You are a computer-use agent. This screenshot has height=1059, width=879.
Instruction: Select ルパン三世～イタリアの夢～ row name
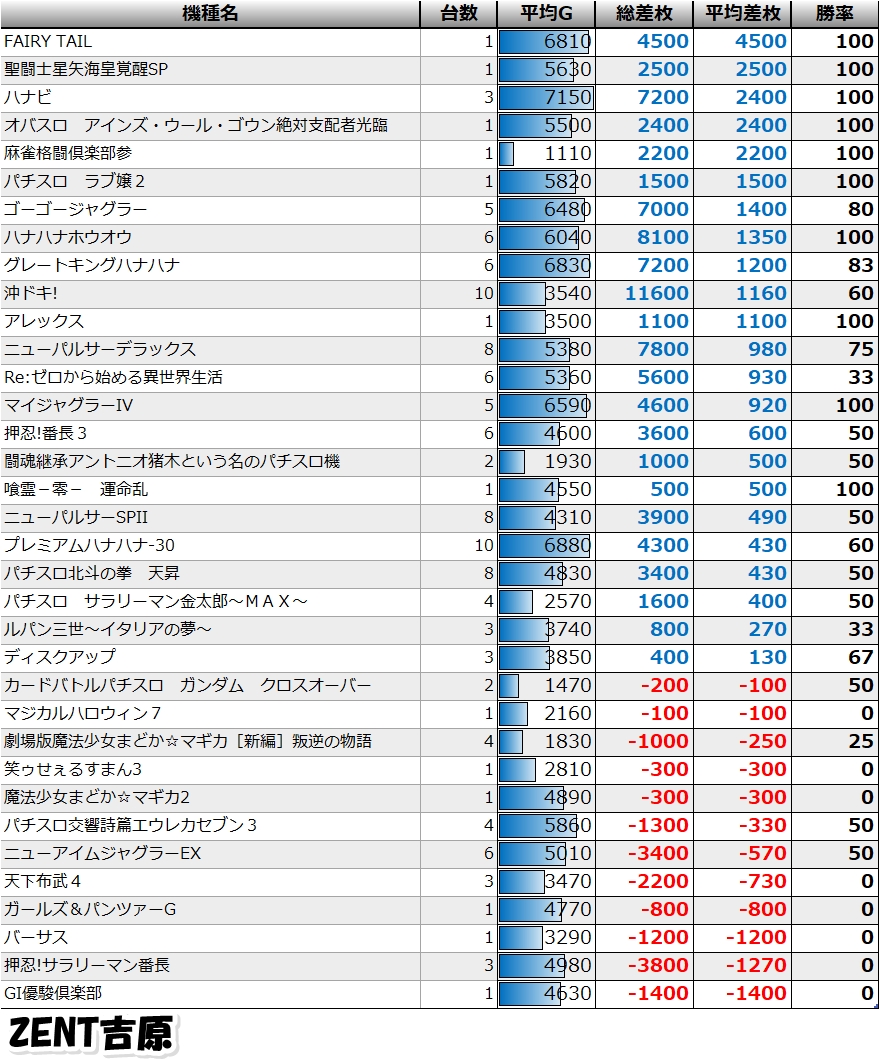pyautogui.click(x=107, y=630)
